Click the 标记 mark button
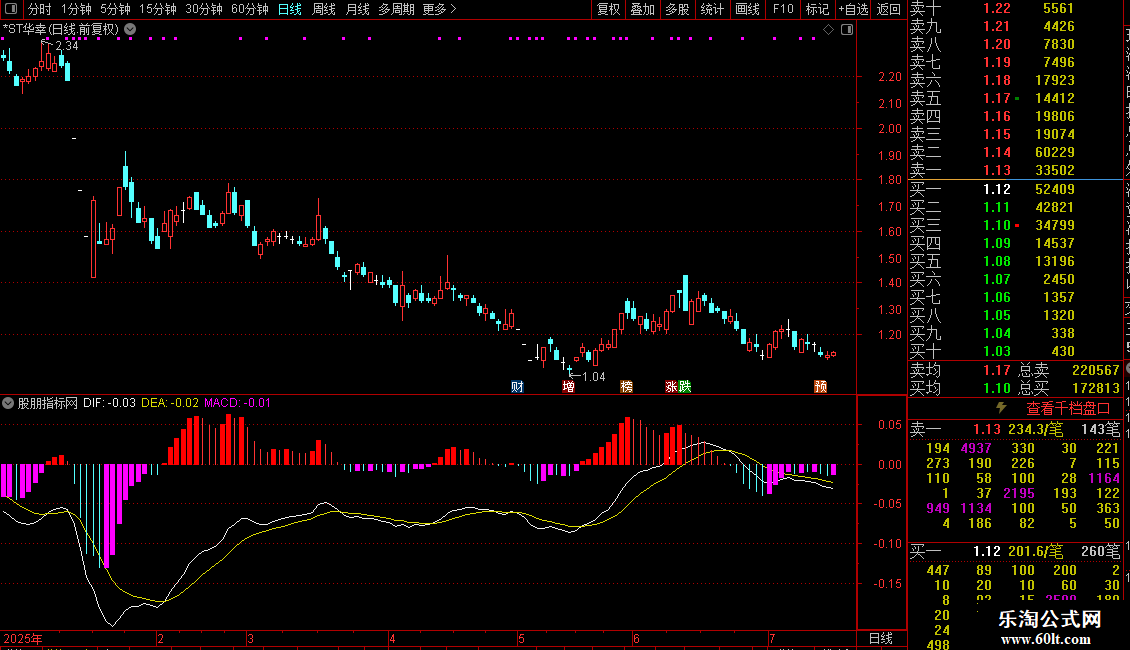This screenshot has height=650, width=1130. [817, 9]
